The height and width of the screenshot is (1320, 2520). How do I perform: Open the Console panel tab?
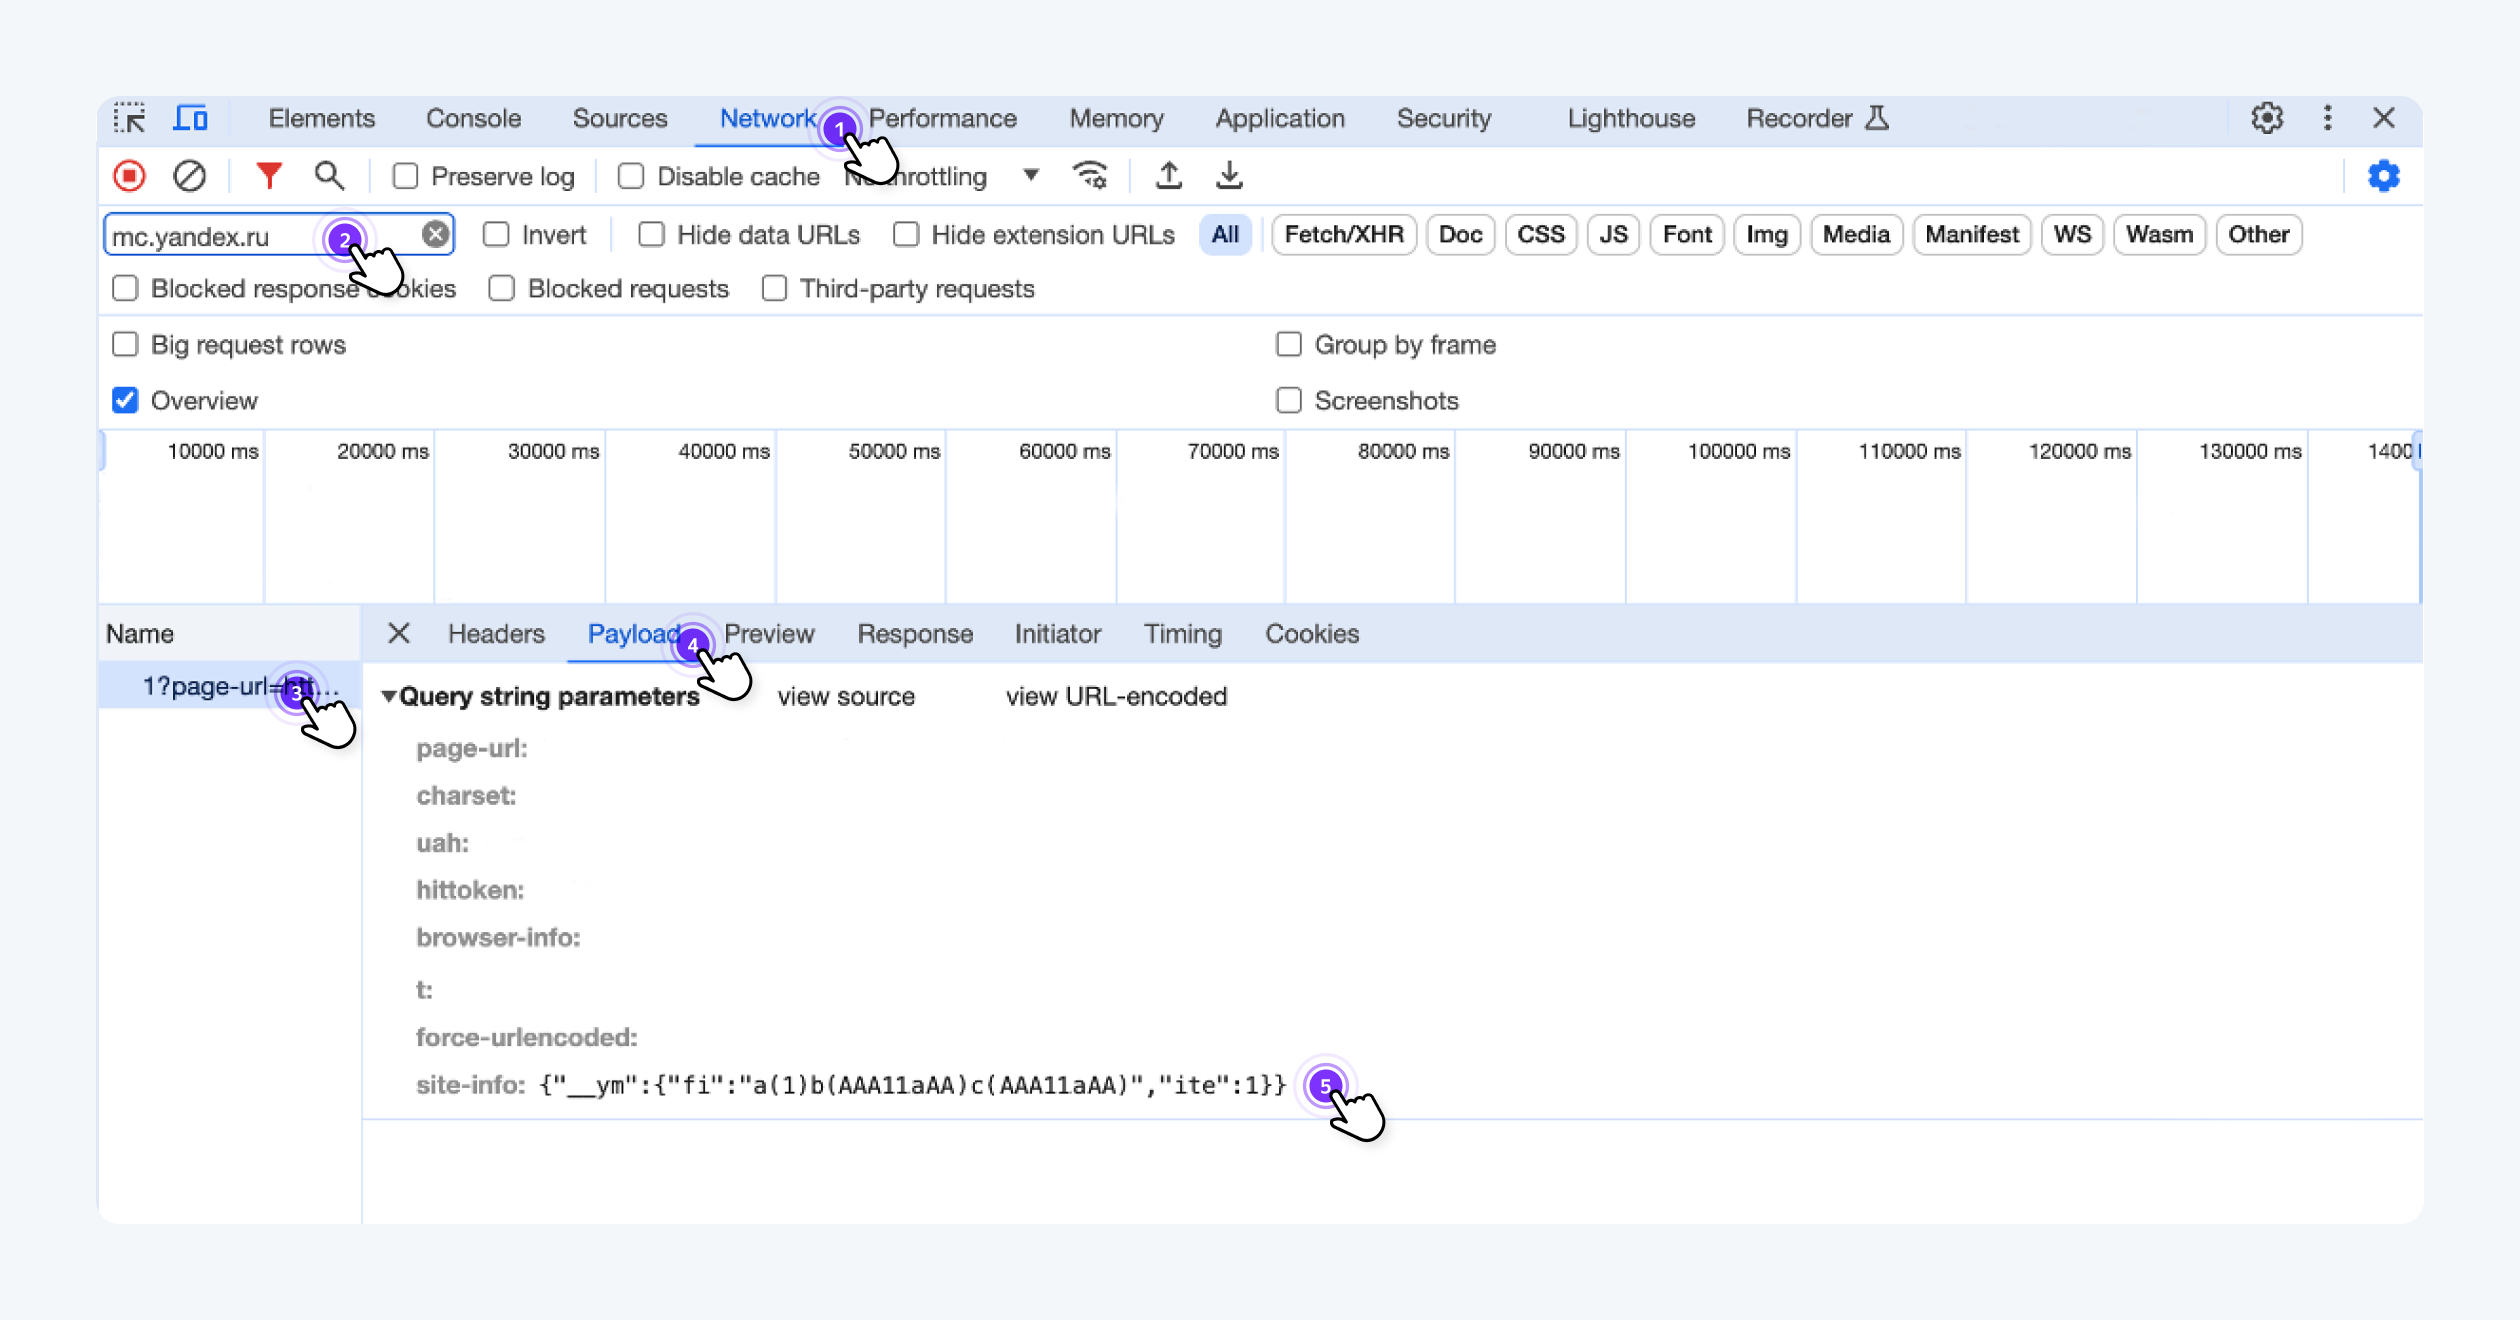pos(473,118)
